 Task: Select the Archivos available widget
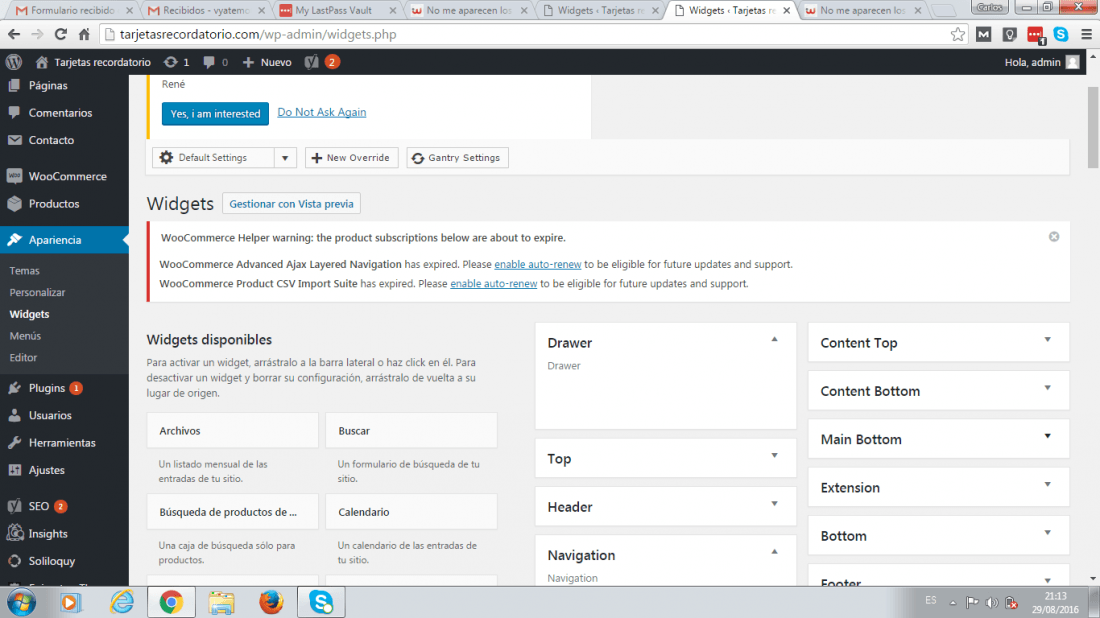click(232, 431)
